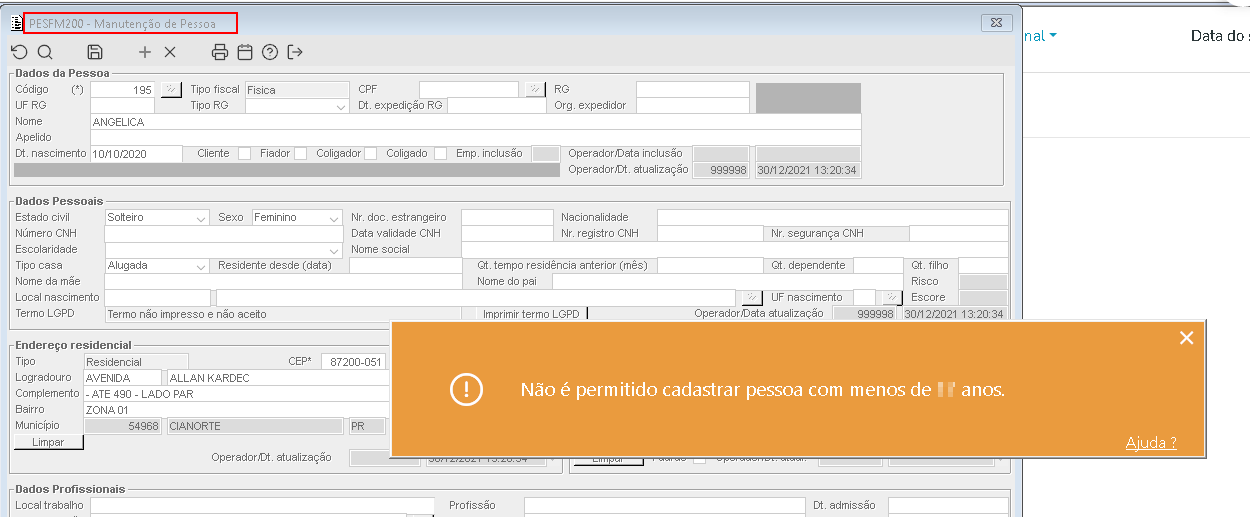Click the ALLAN KARDEC logradouro name field
The height and width of the screenshot is (517, 1250).
pyautogui.click(x=277, y=378)
